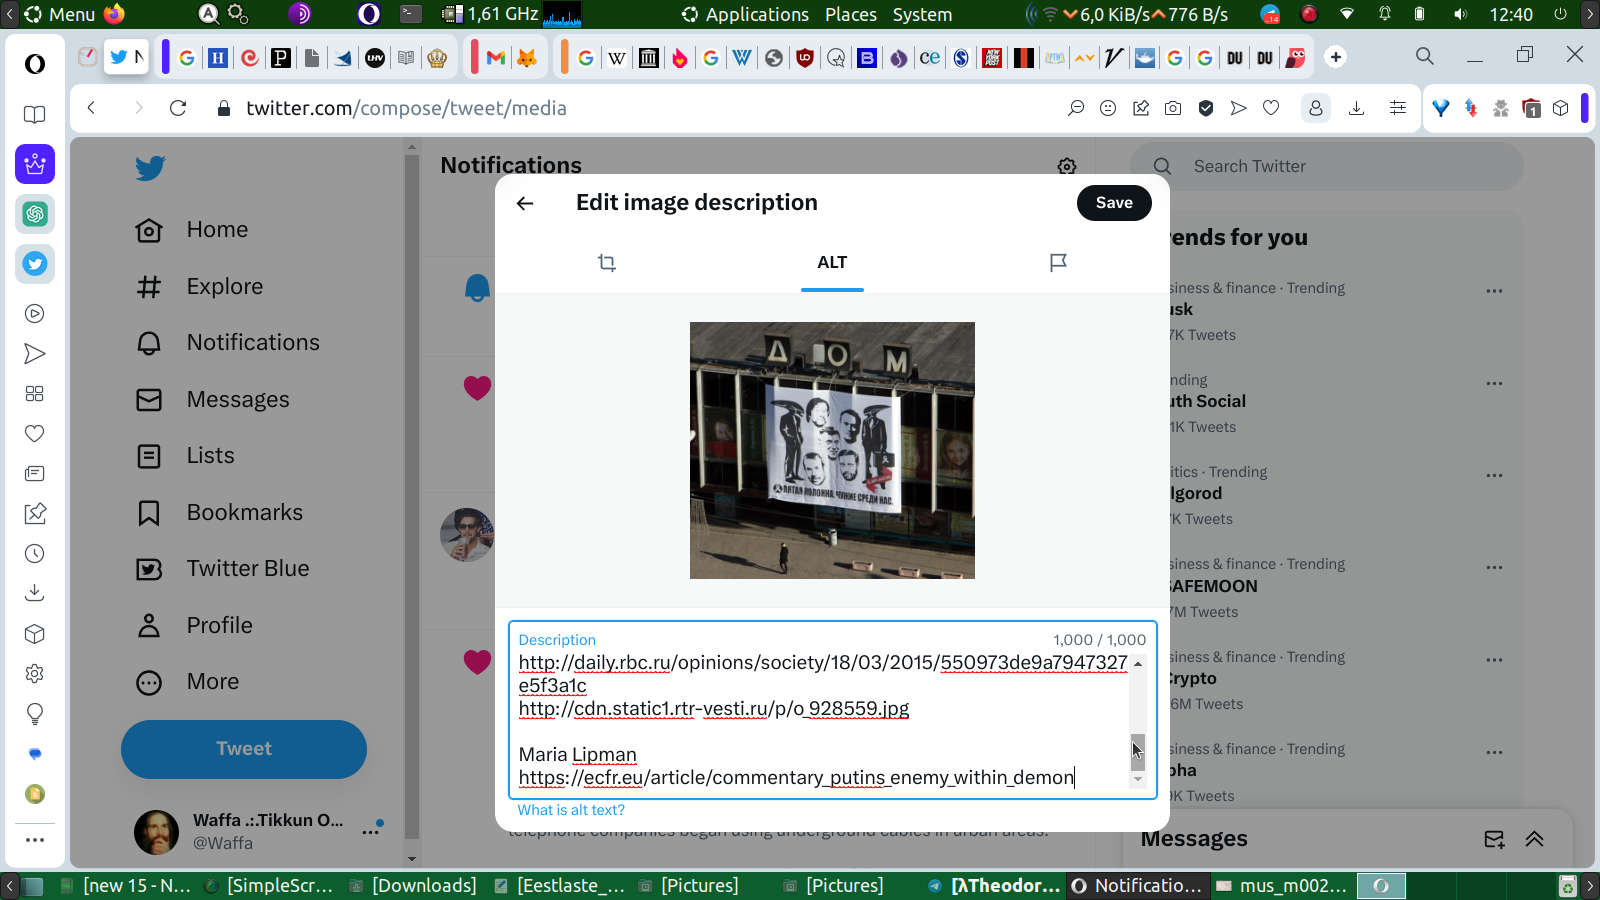The image size is (1600, 900).
Task: Click the poster photo preview thumbnail
Action: [832, 450]
